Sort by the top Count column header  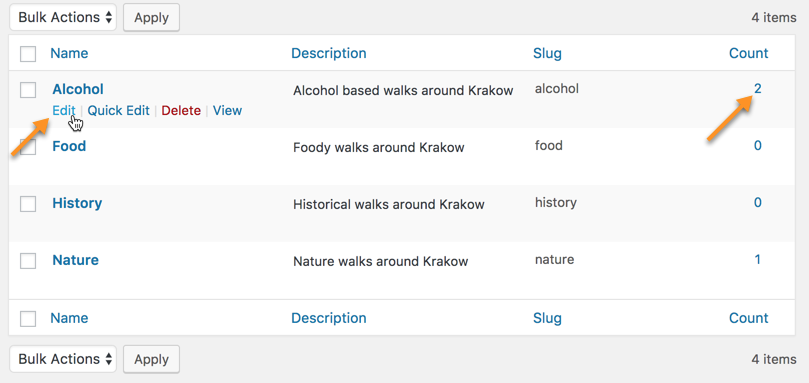point(749,53)
